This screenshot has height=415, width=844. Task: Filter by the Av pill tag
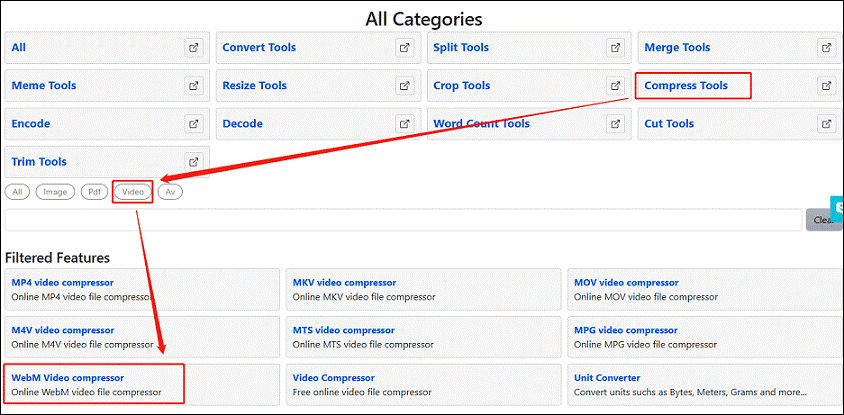(x=170, y=192)
